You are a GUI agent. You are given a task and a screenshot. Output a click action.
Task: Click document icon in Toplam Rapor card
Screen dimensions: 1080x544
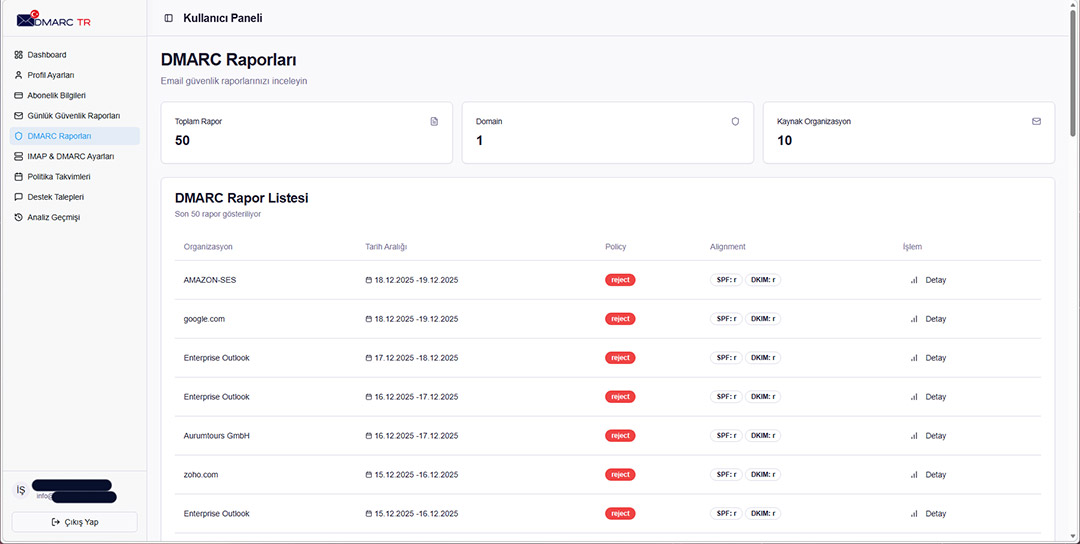[434, 121]
